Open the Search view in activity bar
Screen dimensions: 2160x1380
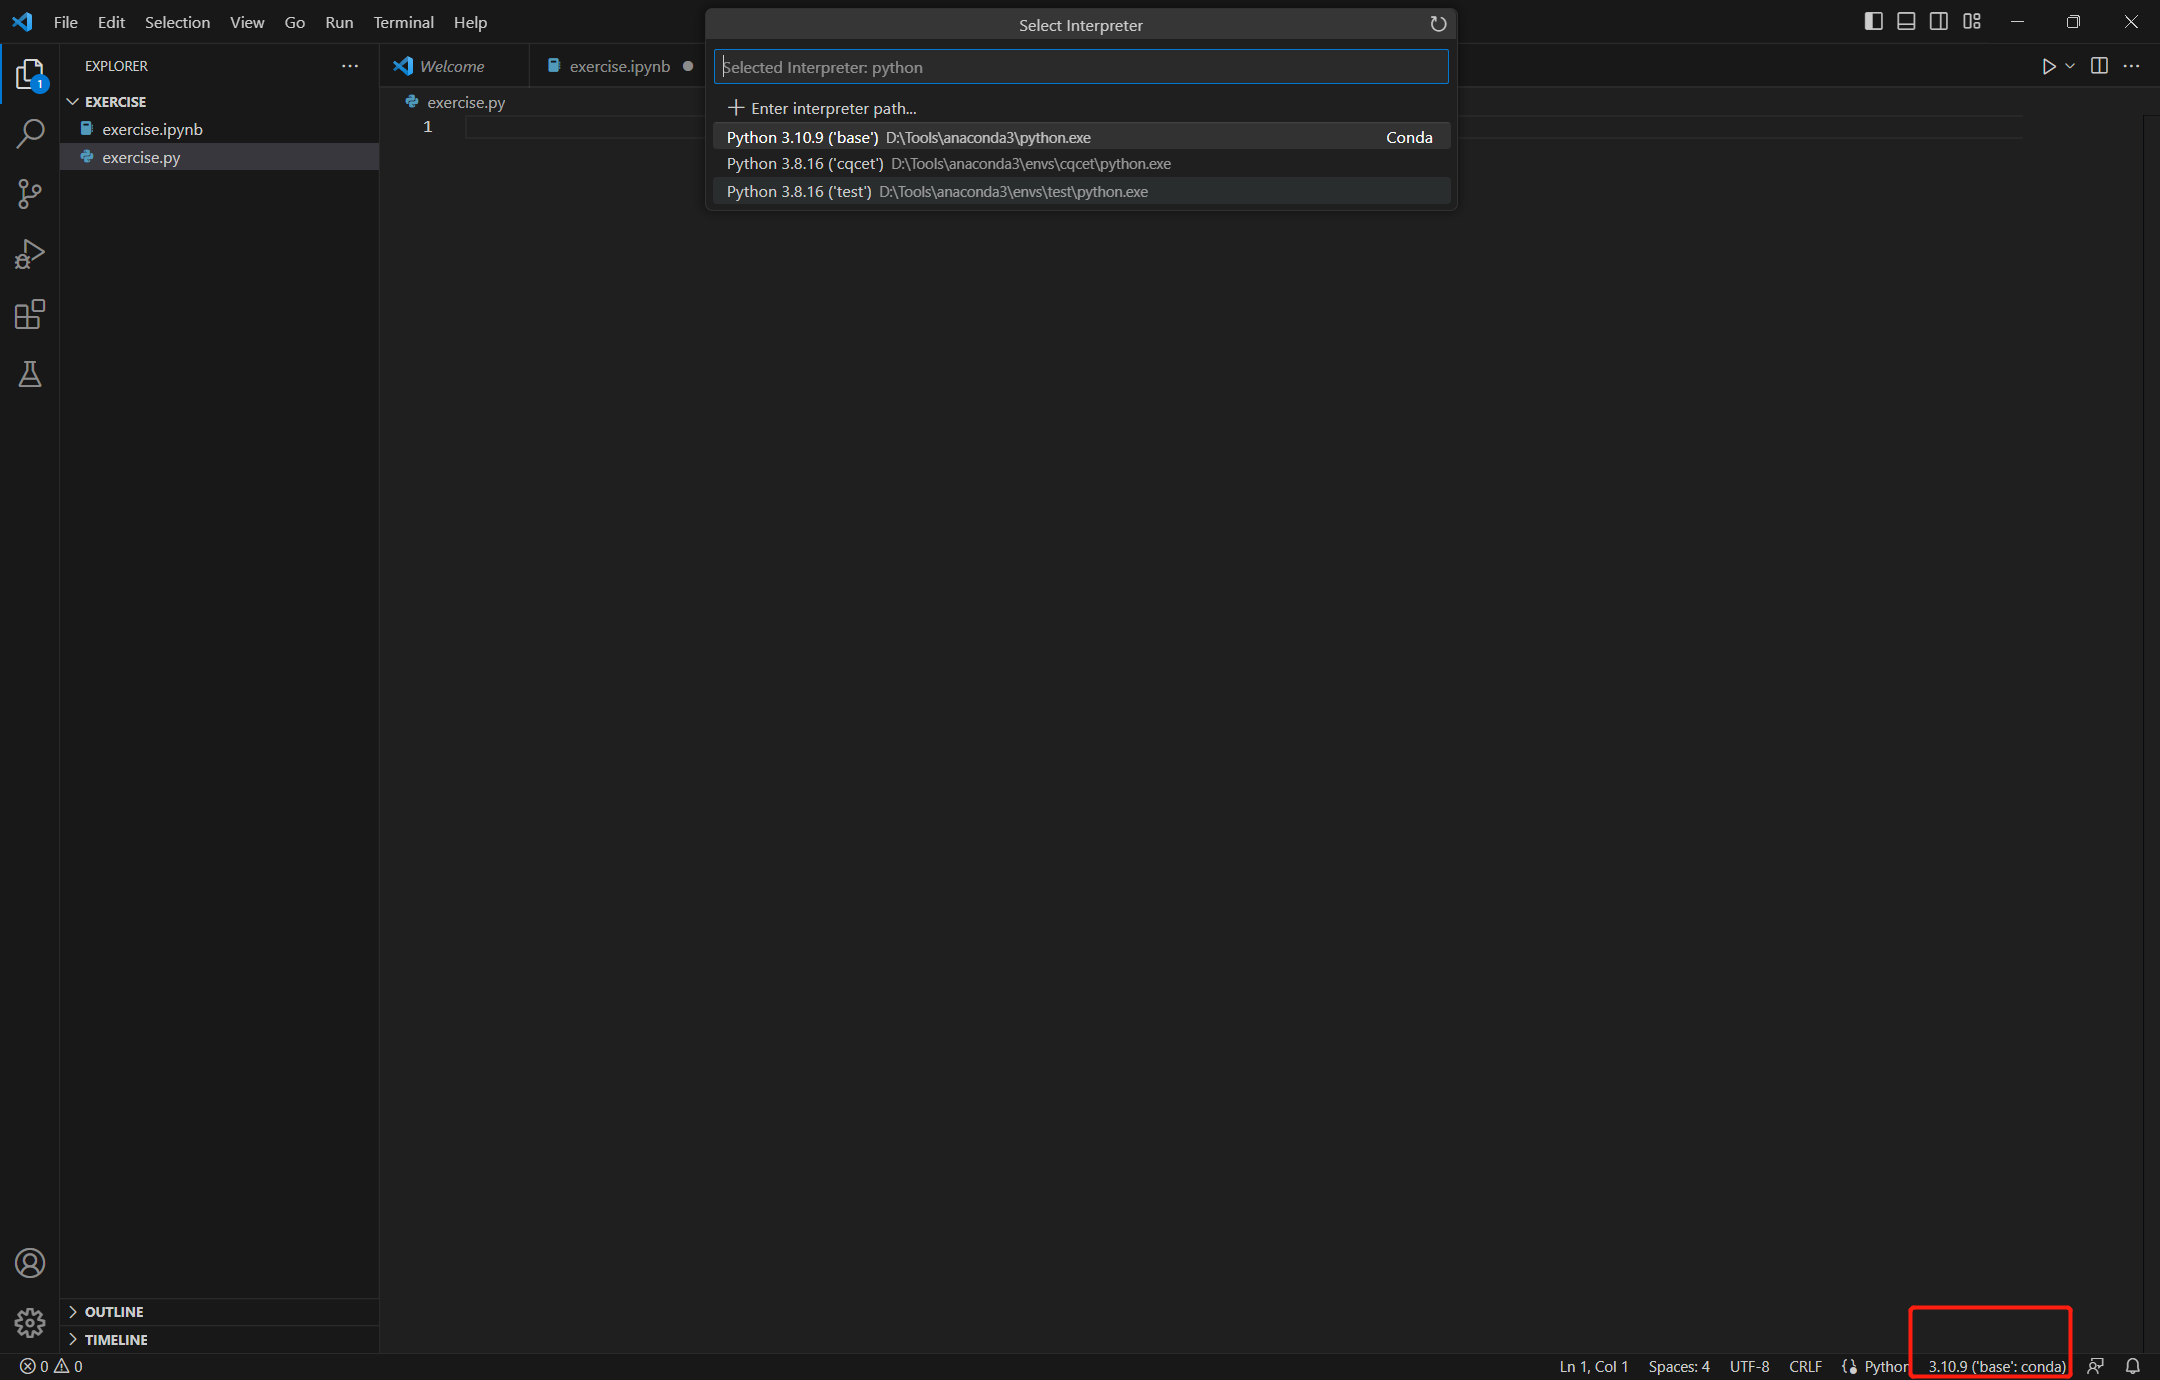click(x=30, y=133)
